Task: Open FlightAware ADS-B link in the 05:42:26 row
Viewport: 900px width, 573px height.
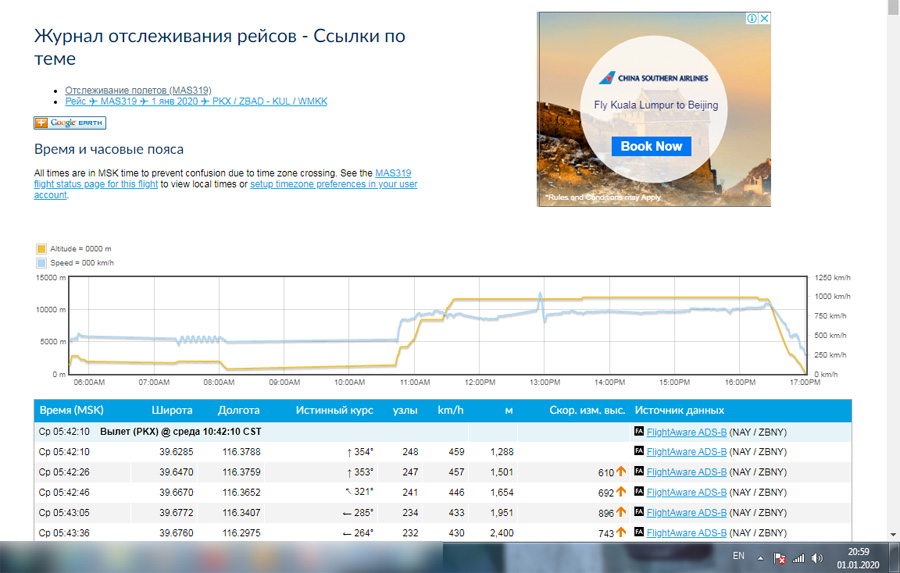Action: pos(686,472)
